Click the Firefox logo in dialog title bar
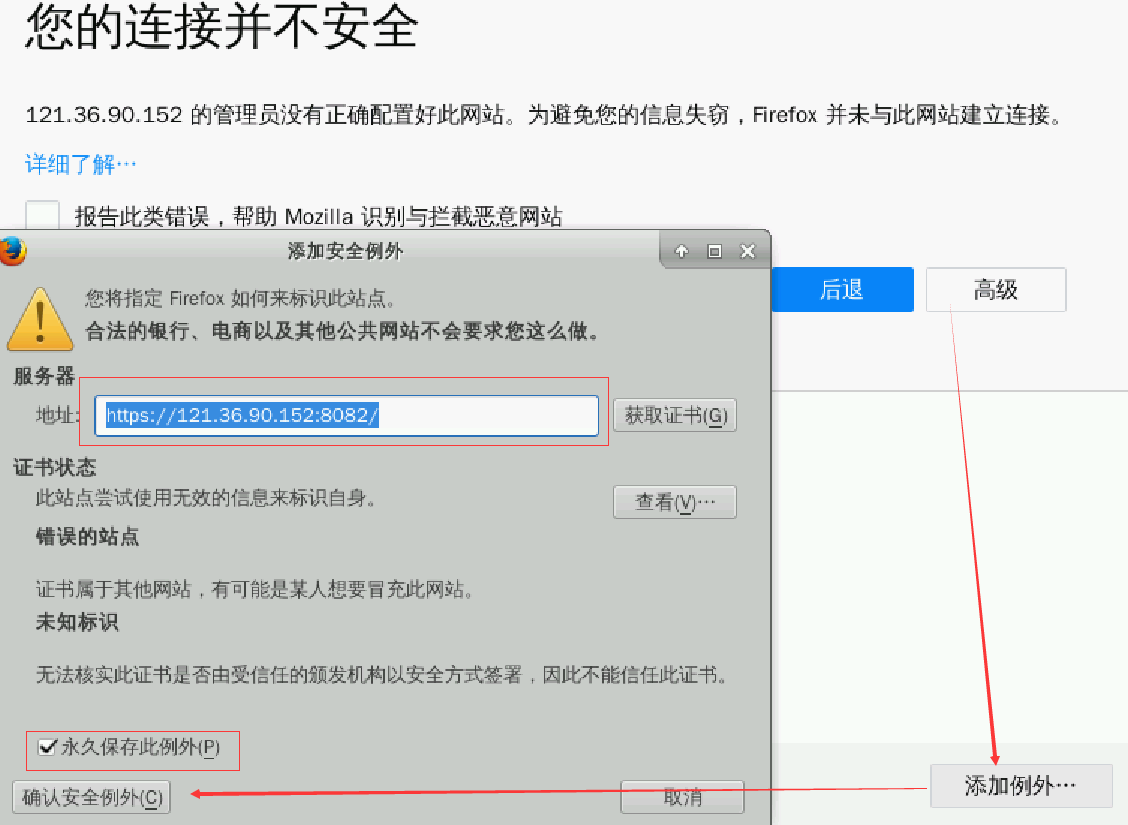The width and height of the screenshot is (1128, 825). (x=11, y=250)
